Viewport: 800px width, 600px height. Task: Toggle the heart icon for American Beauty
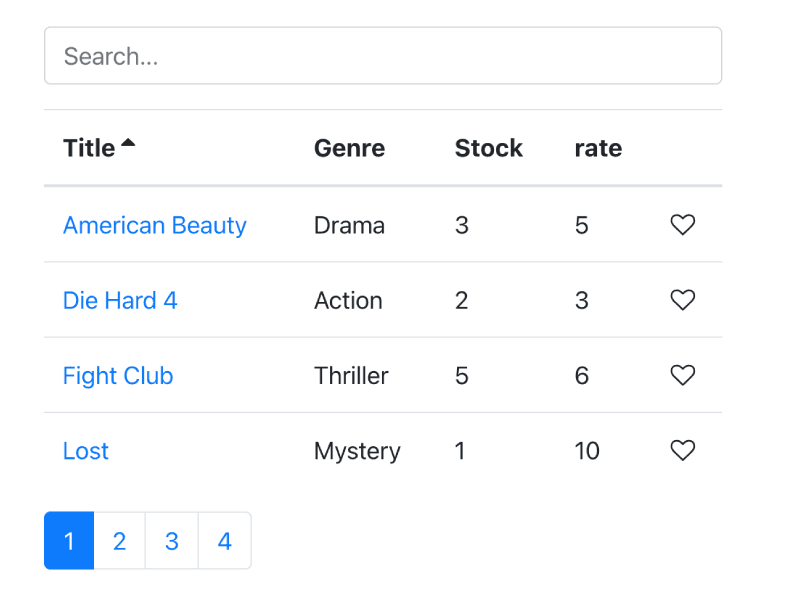pyautogui.click(x=682, y=225)
